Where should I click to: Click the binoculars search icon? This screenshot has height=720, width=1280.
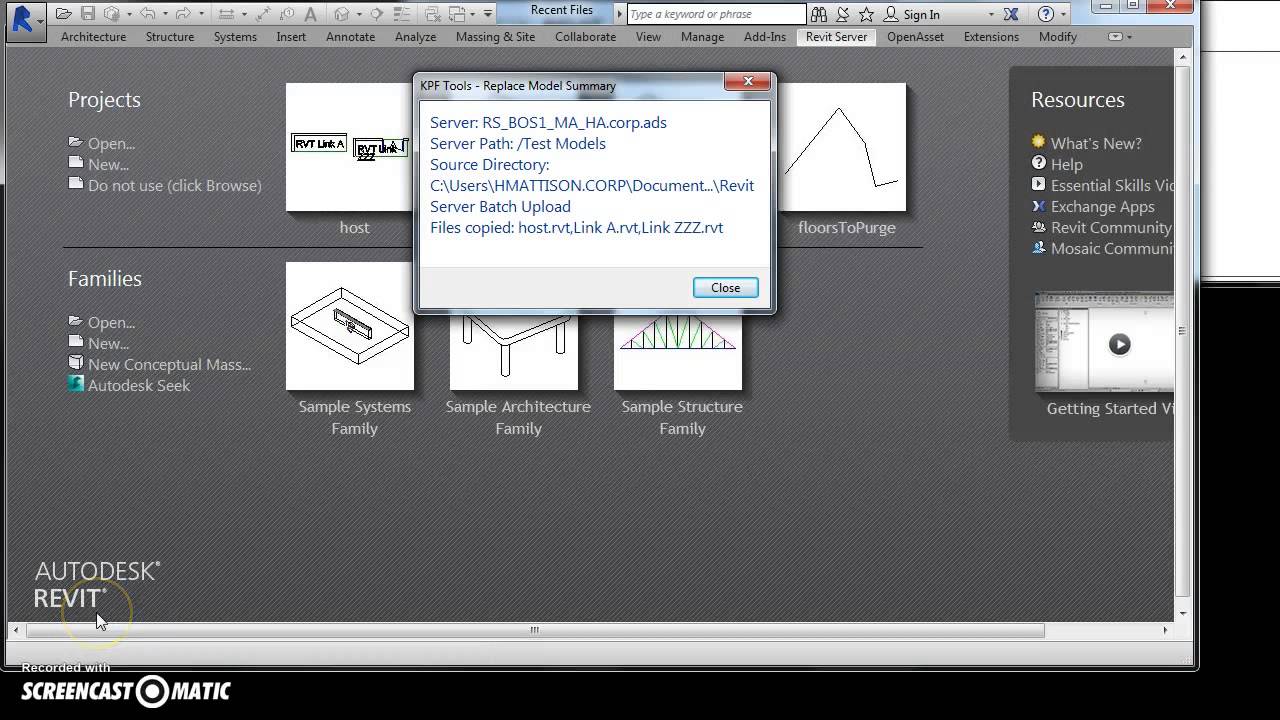click(x=819, y=14)
